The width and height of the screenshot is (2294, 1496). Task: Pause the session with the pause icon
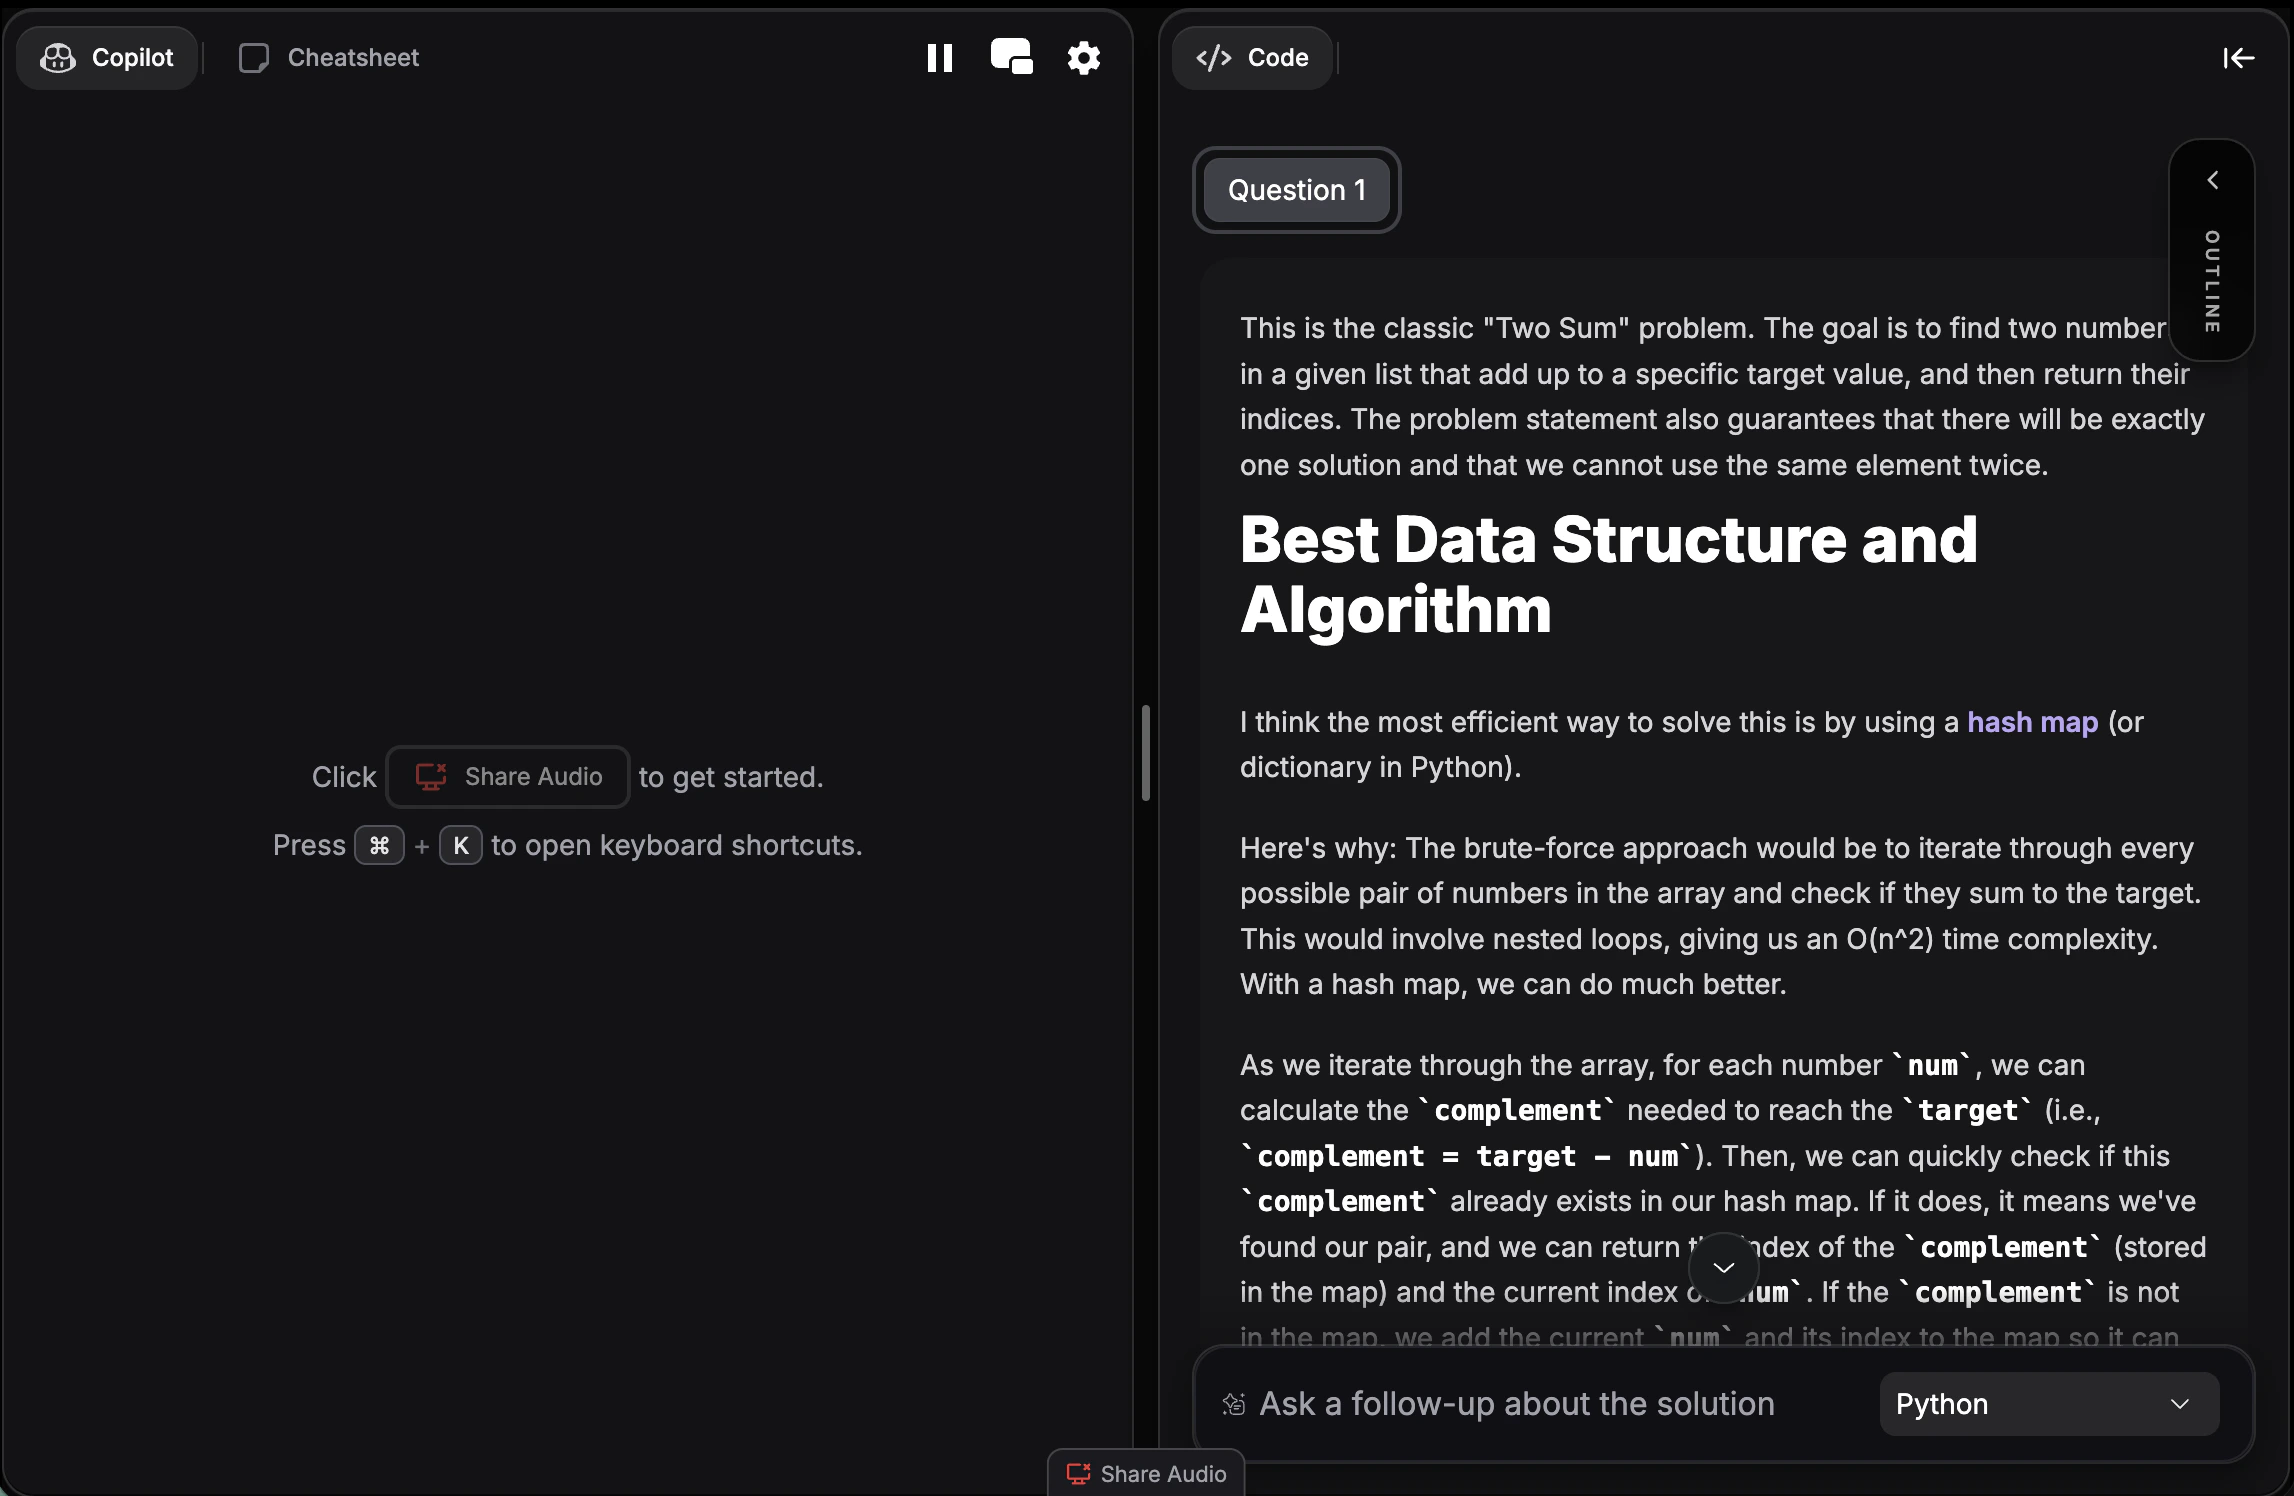point(939,58)
